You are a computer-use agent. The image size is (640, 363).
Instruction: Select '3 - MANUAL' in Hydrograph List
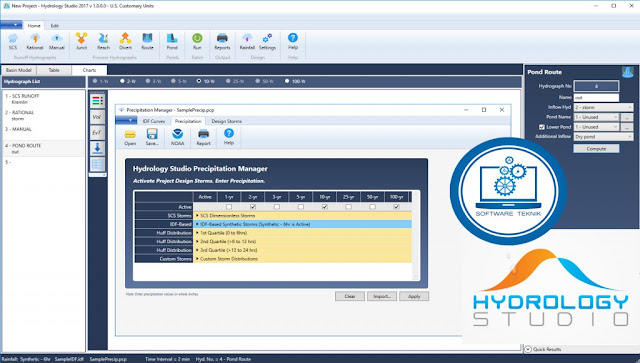(43, 129)
